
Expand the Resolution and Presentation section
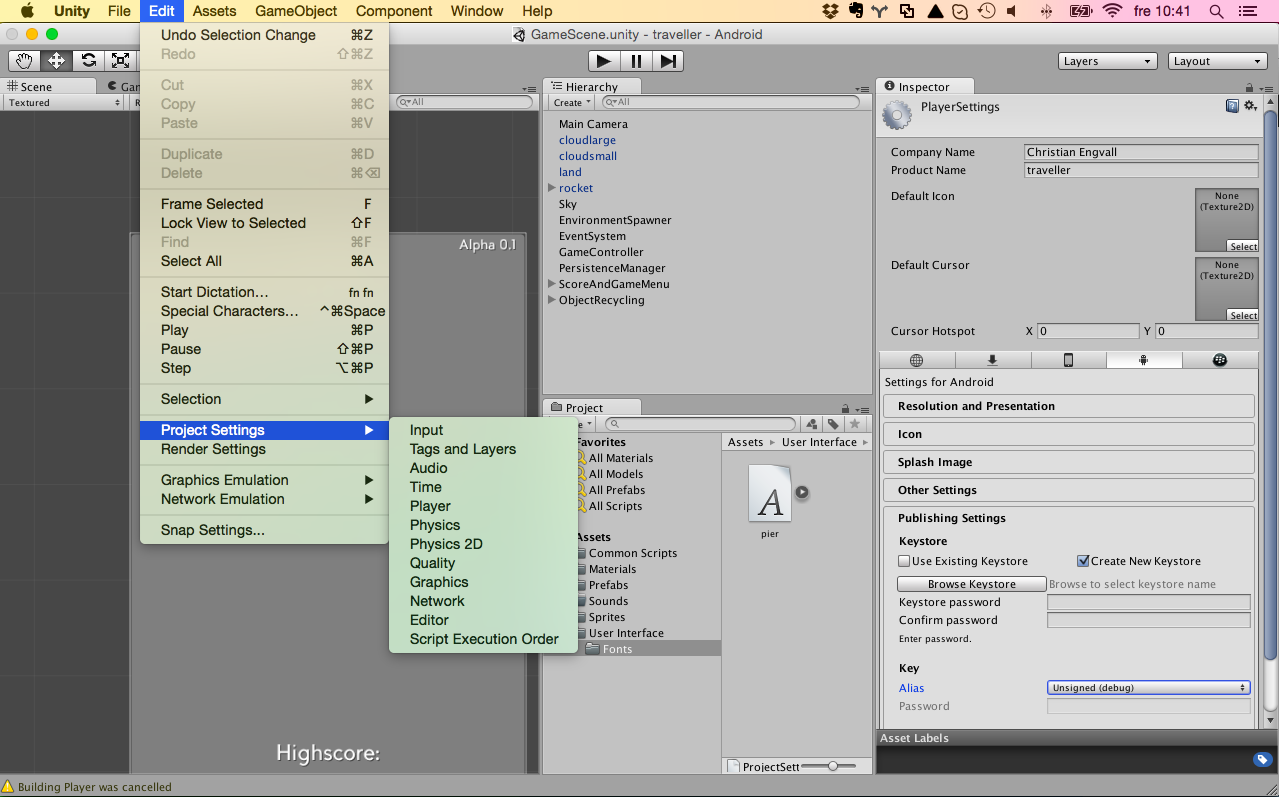(1069, 406)
